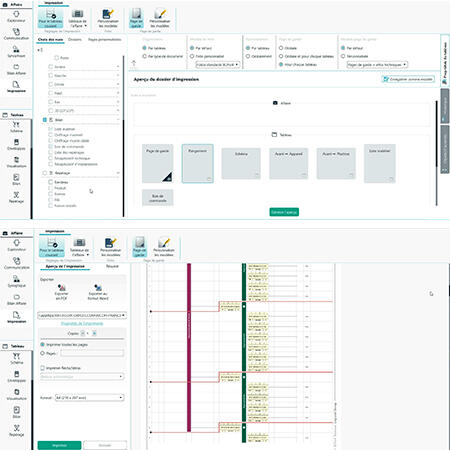The height and width of the screenshot is (450, 450).
Task: Open Visualisation in the bottom window sidebar
Action: pos(16,395)
